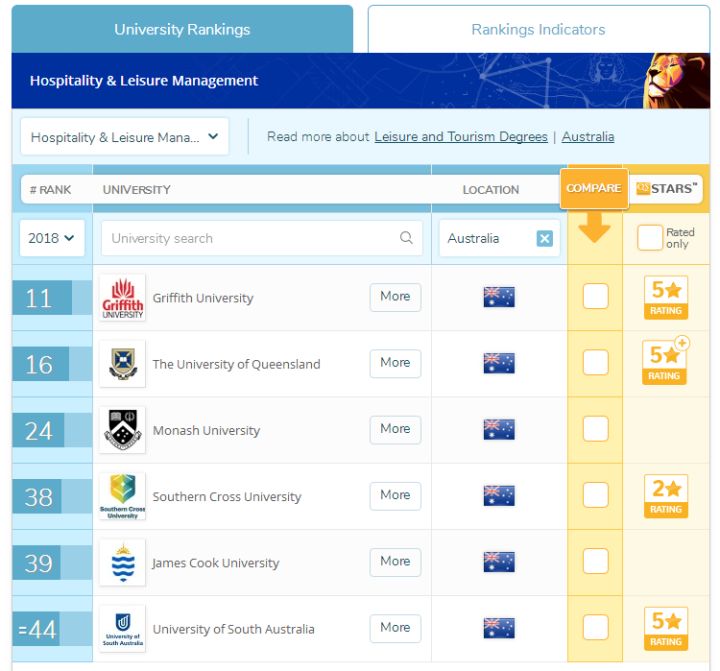Expand the Hospitality & Leisure subject dropdown
Image resolution: width=720 pixels, height=671 pixels.
point(125,137)
